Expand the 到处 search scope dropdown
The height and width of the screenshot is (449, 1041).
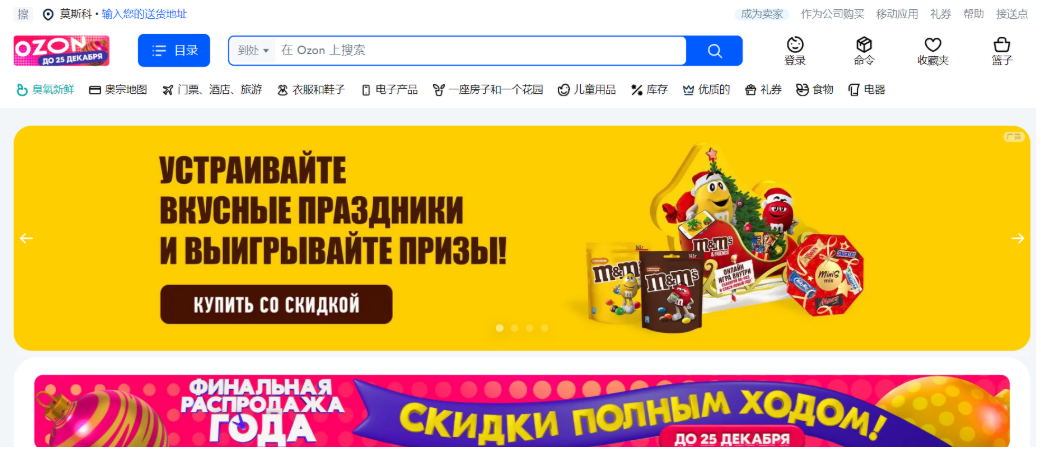click(x=253, y=50)
